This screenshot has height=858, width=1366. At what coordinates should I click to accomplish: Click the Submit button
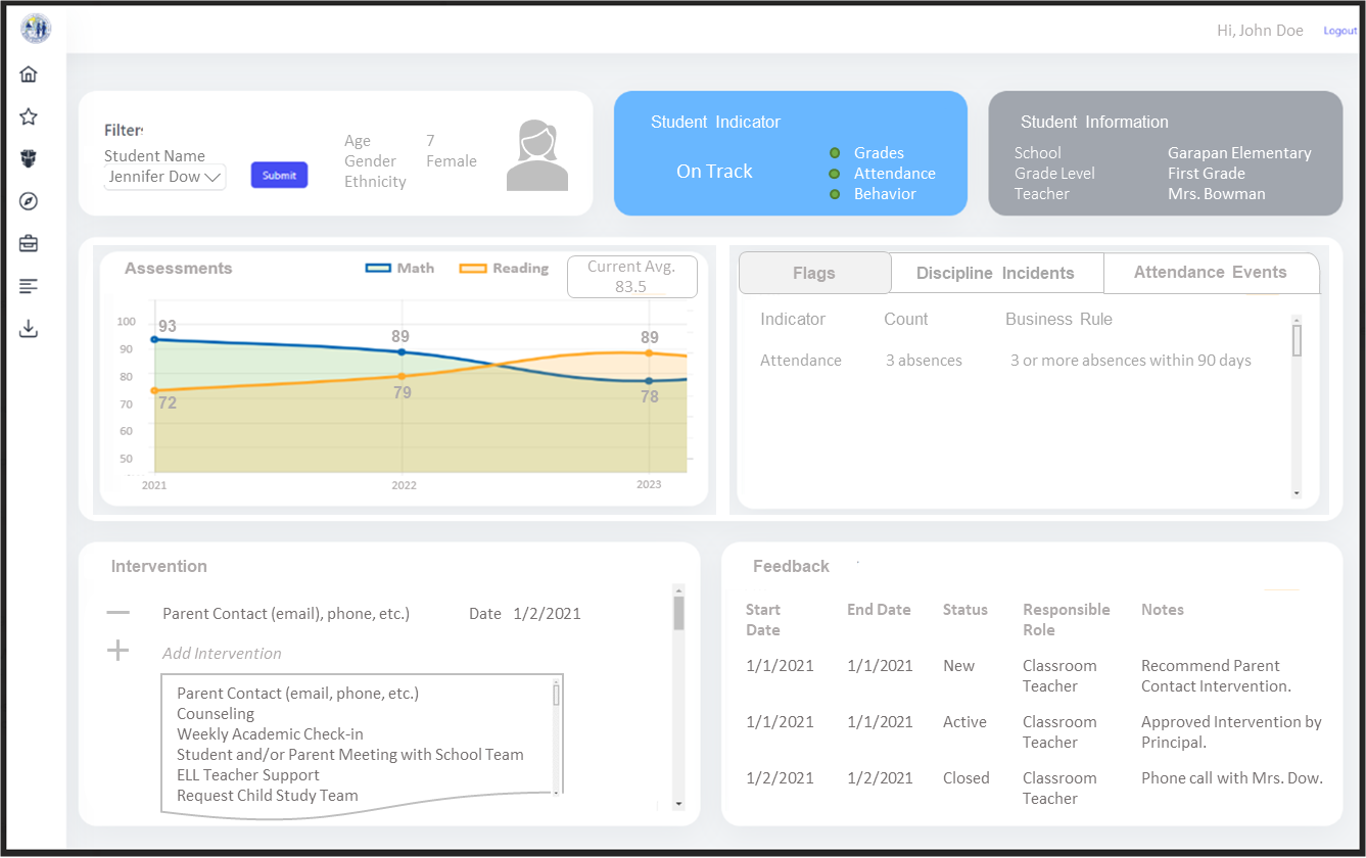[278, 174]
